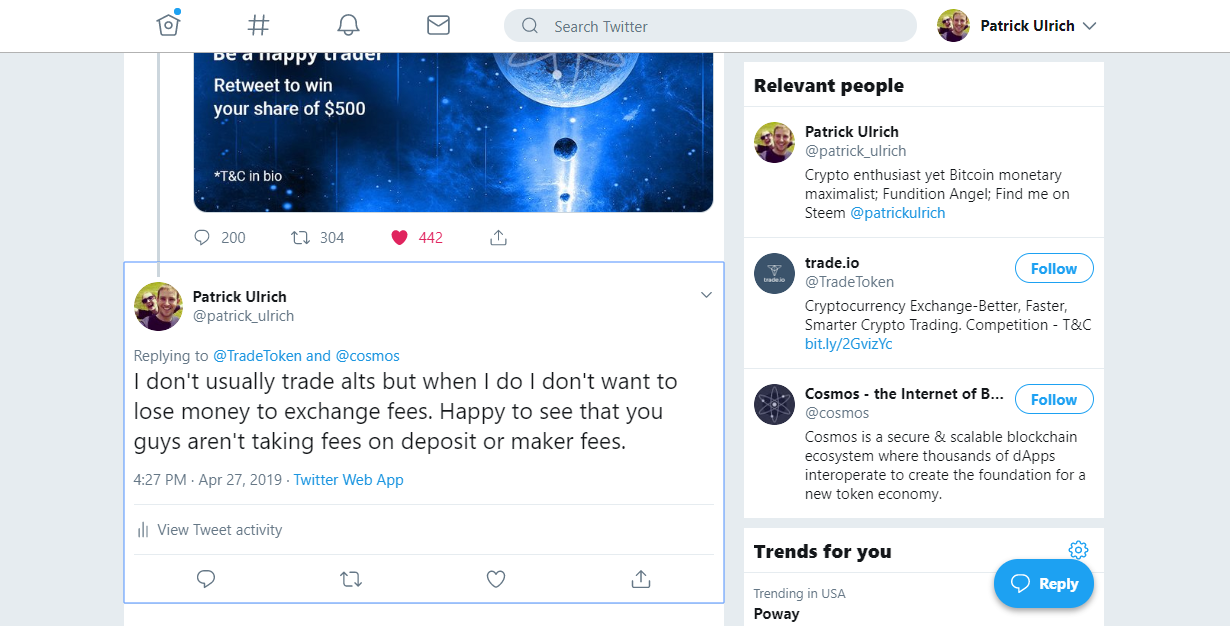Screen dimensions: 1230x626
Task: Open the Notifications bell icon
Action: tap(348, 25)
